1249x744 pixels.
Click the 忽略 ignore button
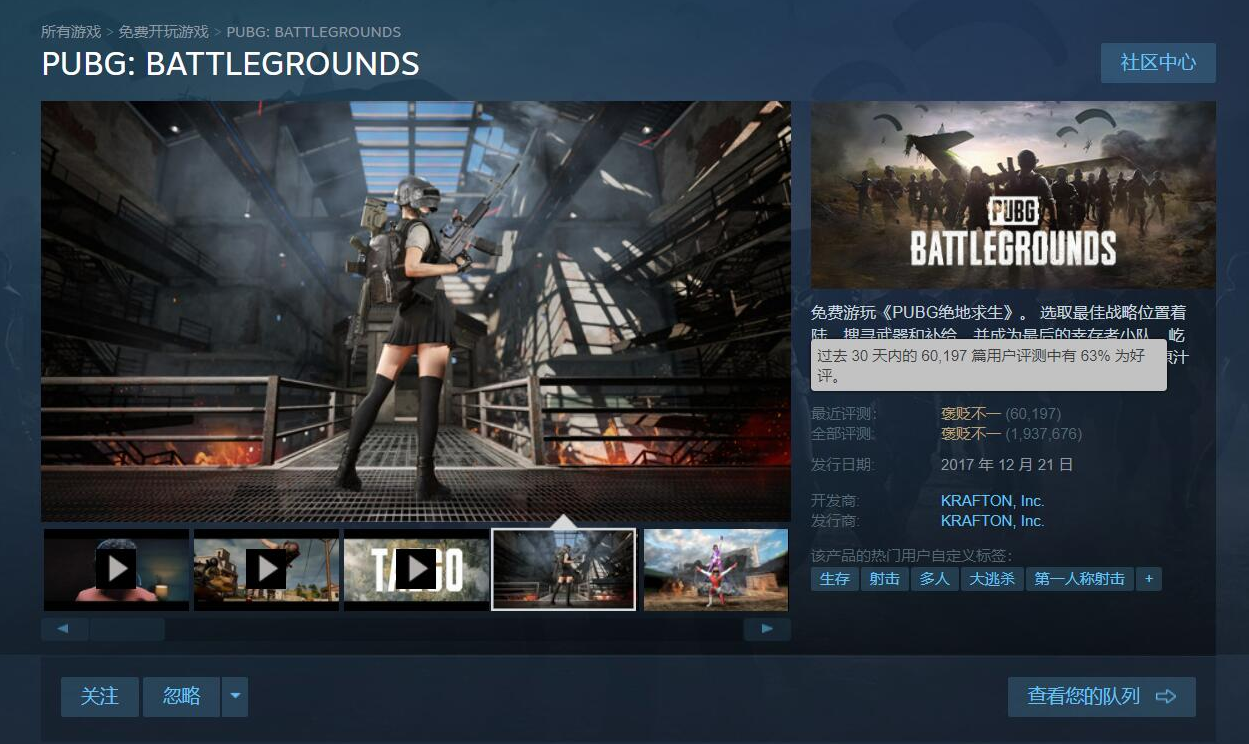pos(181,696)
